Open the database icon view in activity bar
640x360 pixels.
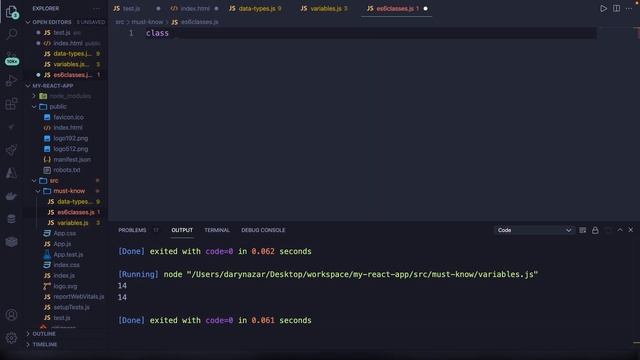(11, 219)
